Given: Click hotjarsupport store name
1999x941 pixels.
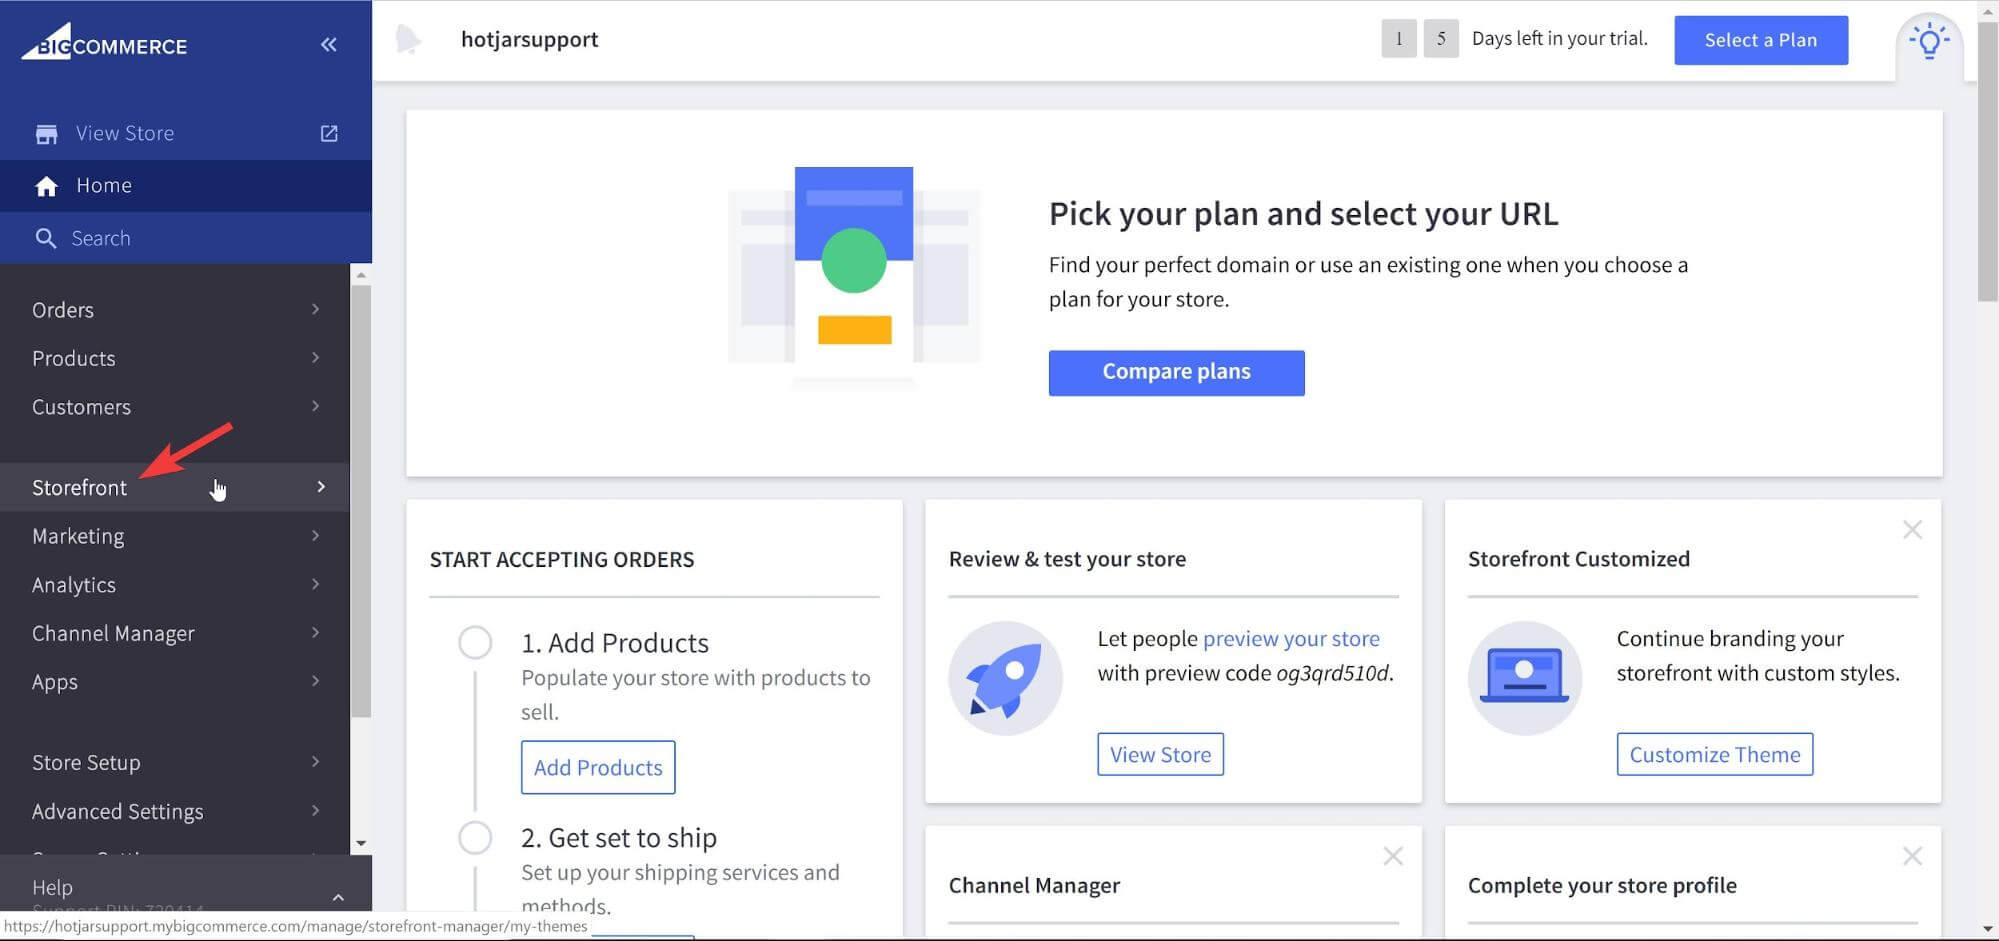Looking at the screenshot, I should pyautogui.click(x=530, y=39).
